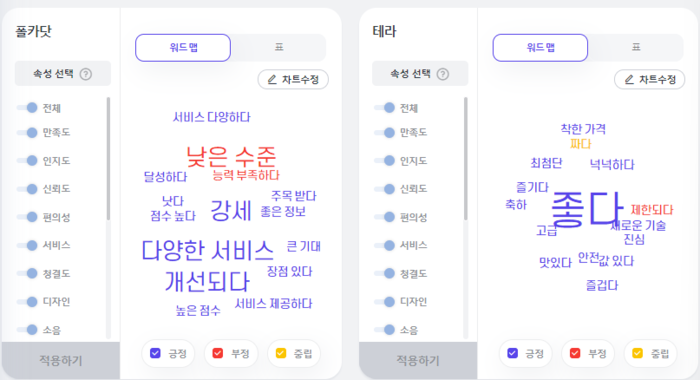Screen dimensions: 700x380
Task: Uncheck 부정 checkbox under 테라 word map
Action: coord(575,353)
